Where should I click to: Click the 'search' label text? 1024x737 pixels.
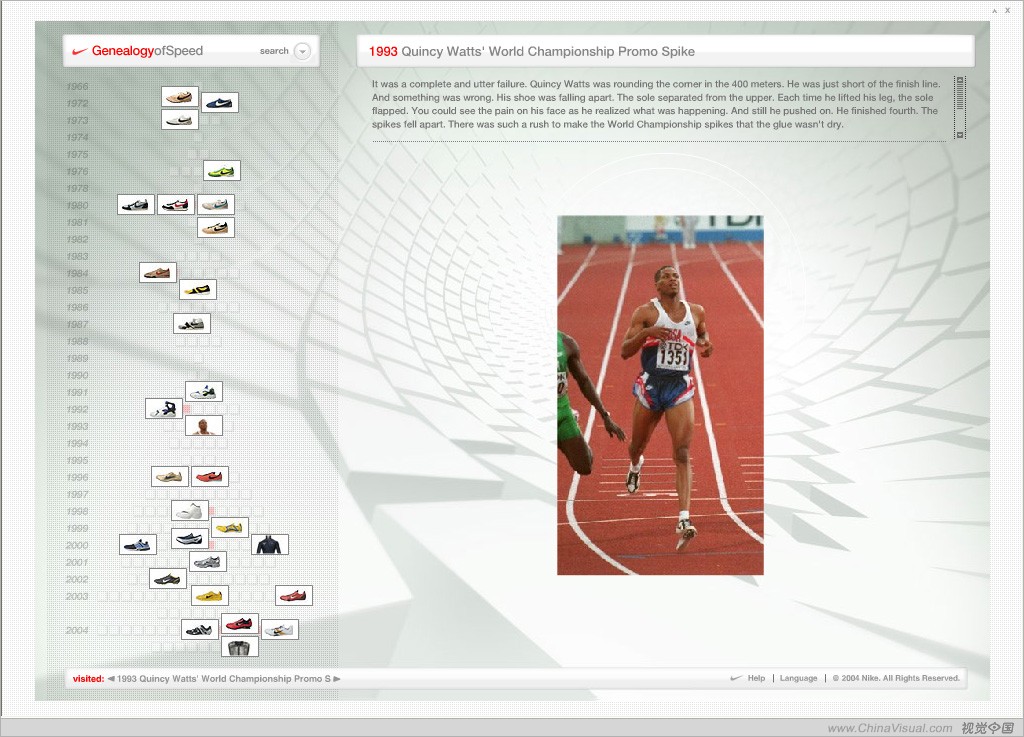coord(274,51)
